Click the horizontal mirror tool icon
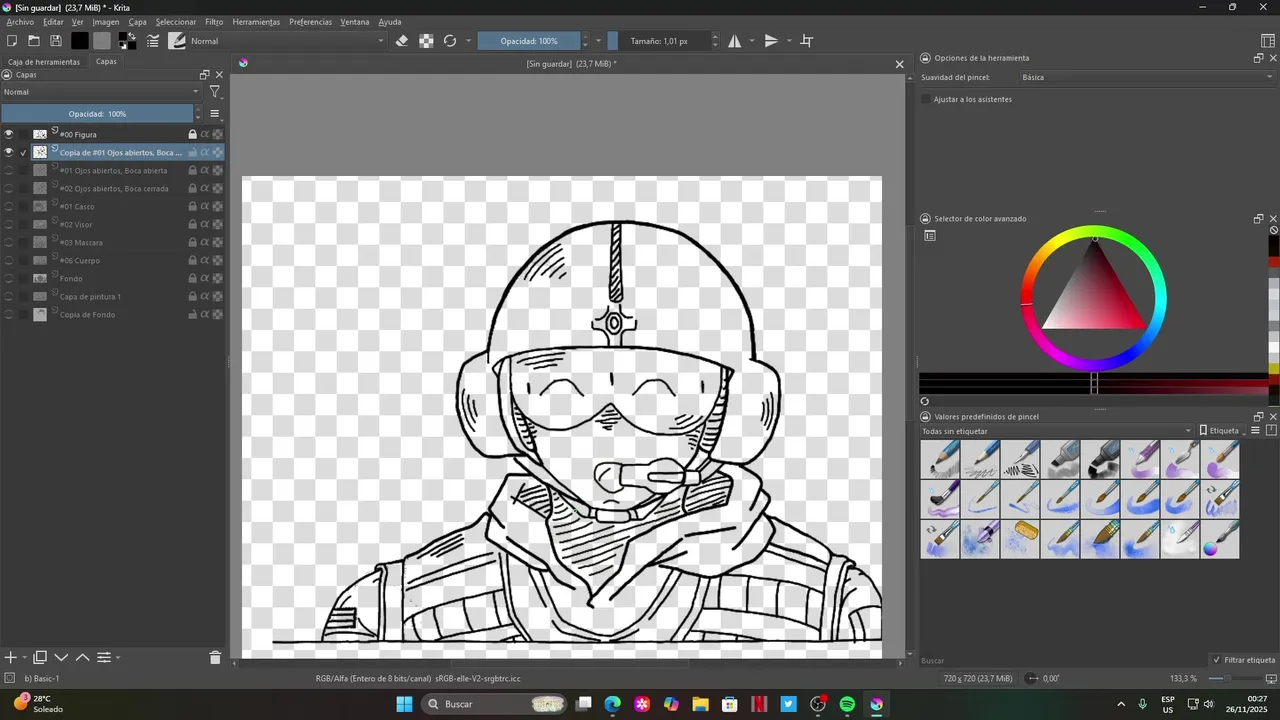 coord(735,41)
